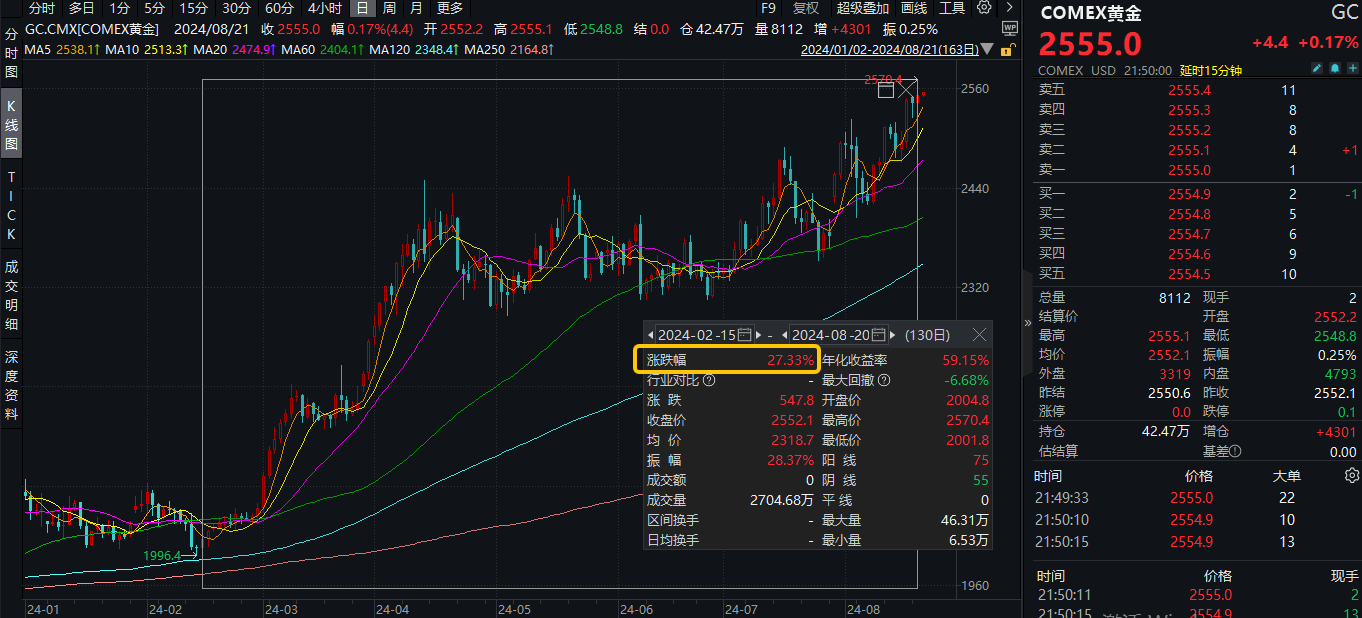
Task: Open the settings gear in the top toolbar
Action: pos(984,8)
